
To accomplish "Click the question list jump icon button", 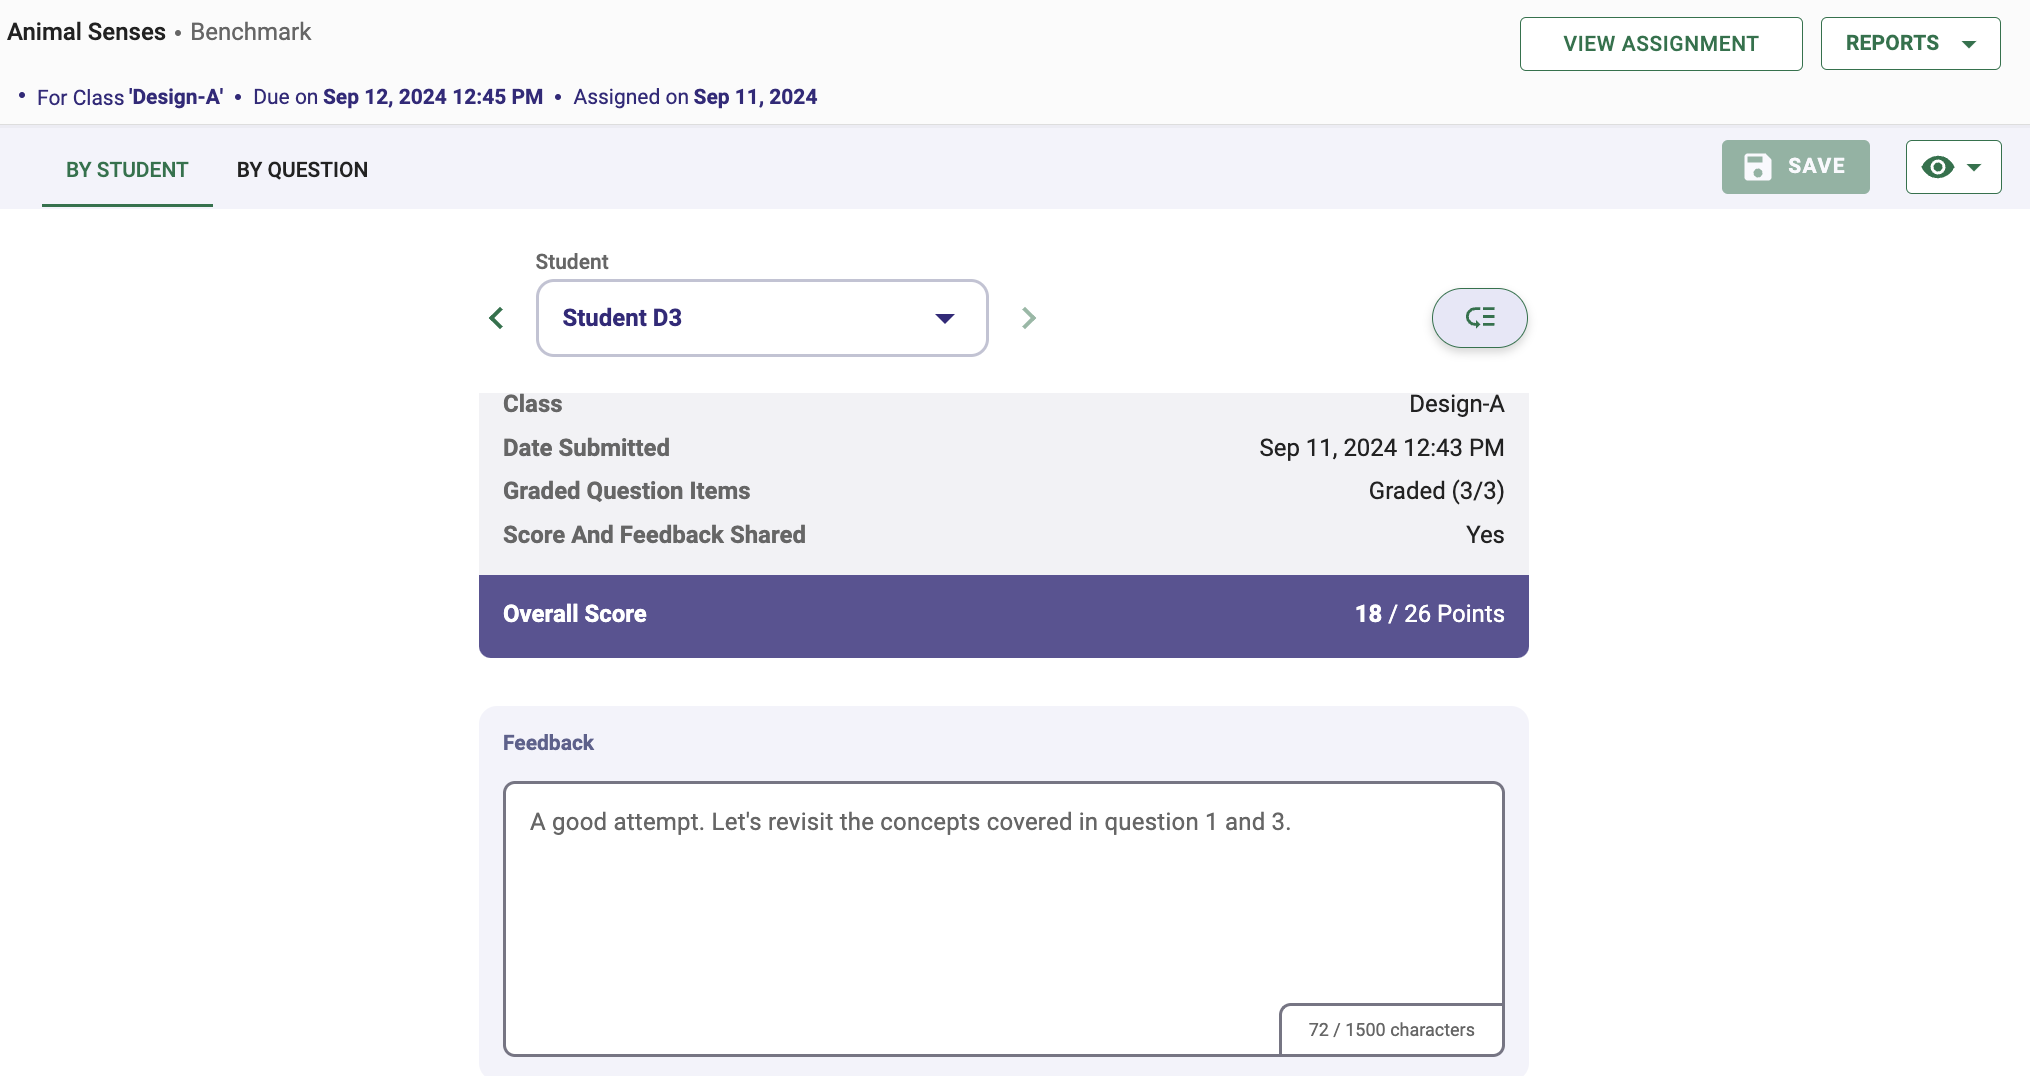I will pyautogui.click(x=1479, y=318).
